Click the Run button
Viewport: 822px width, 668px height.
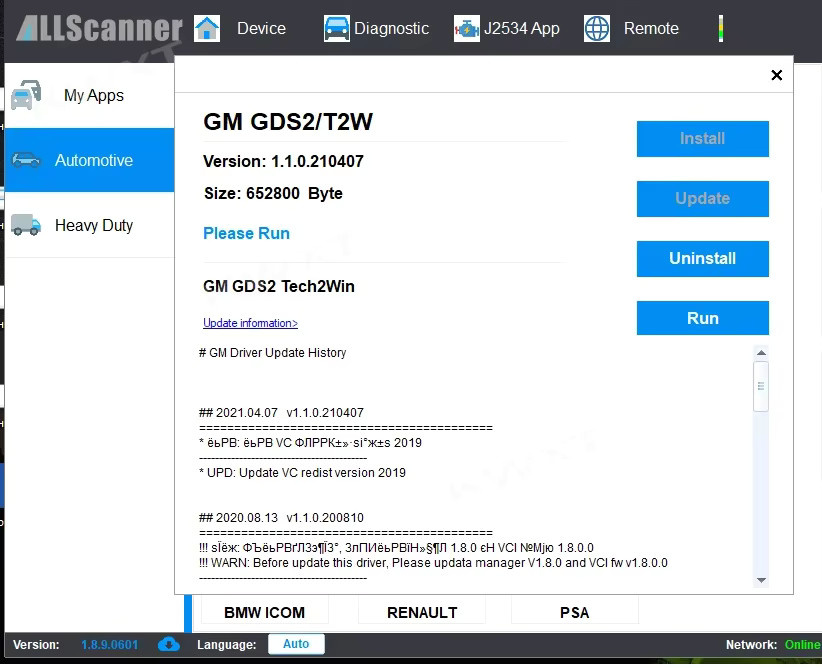702,318
